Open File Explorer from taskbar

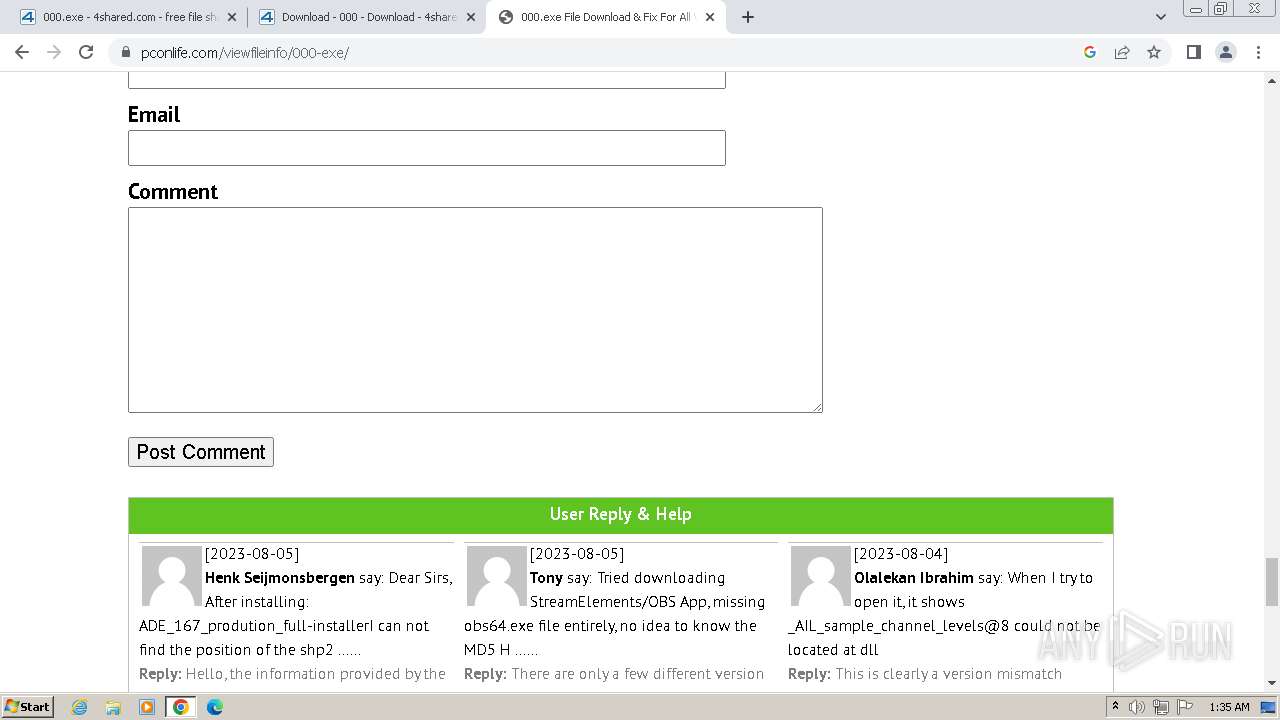113,707
